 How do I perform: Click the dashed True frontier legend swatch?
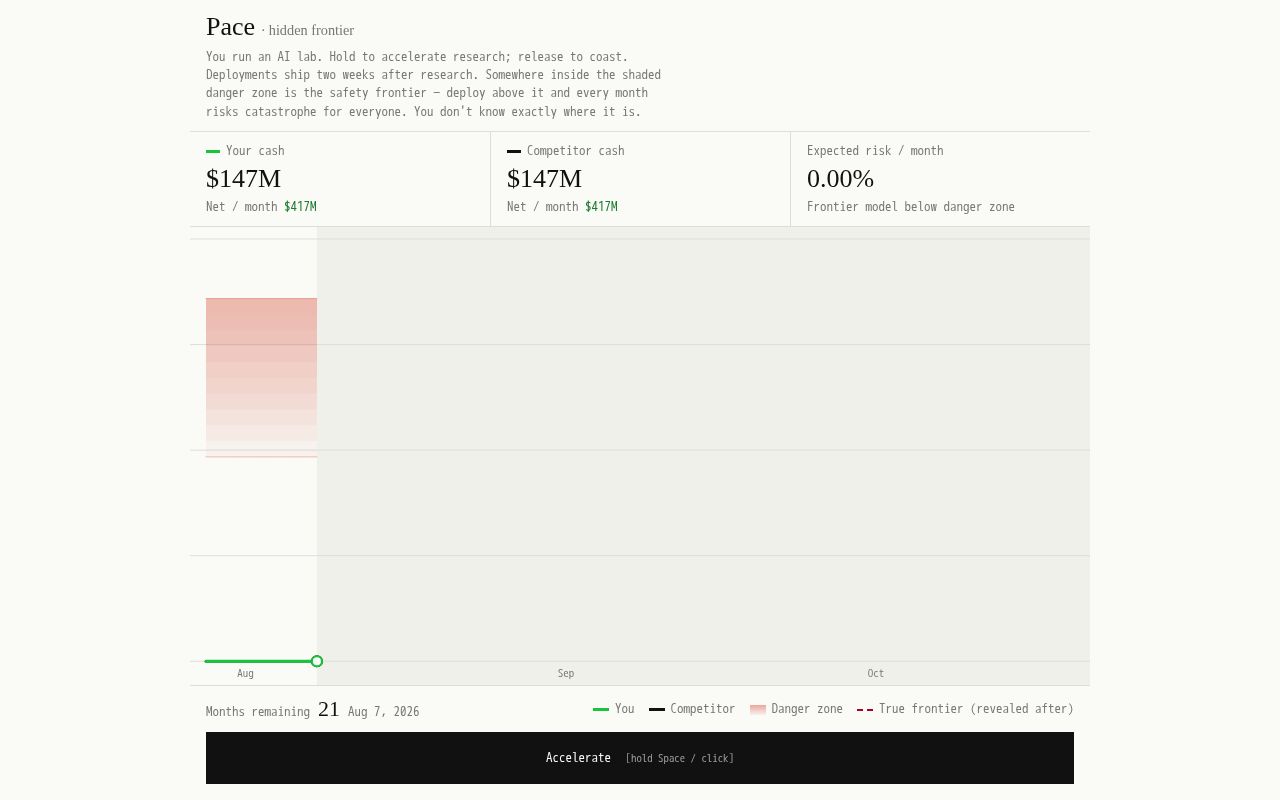(865, 709)
